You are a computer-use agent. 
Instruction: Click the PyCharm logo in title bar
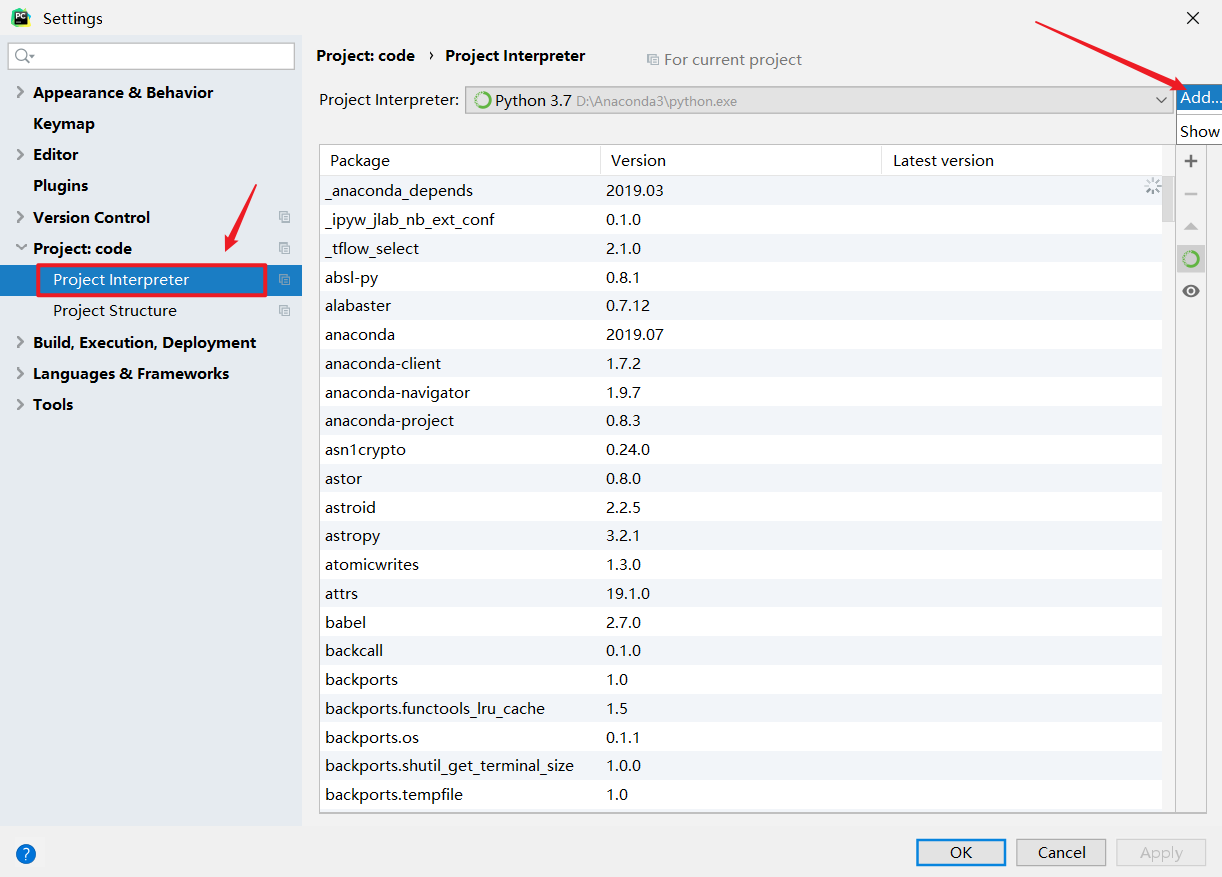20,18
